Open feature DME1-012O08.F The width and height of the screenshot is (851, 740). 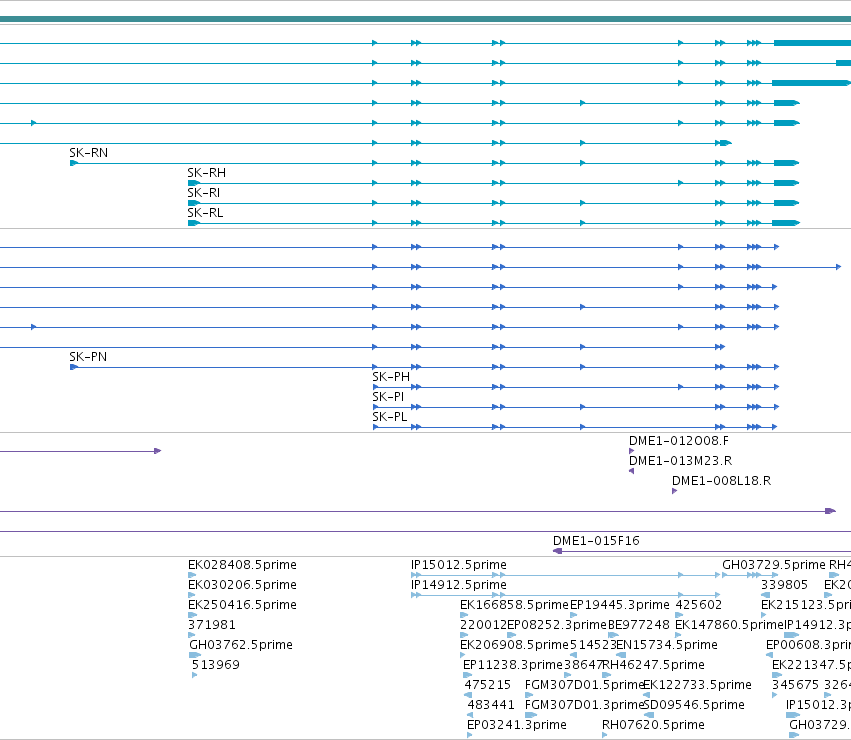pos(679,441)
